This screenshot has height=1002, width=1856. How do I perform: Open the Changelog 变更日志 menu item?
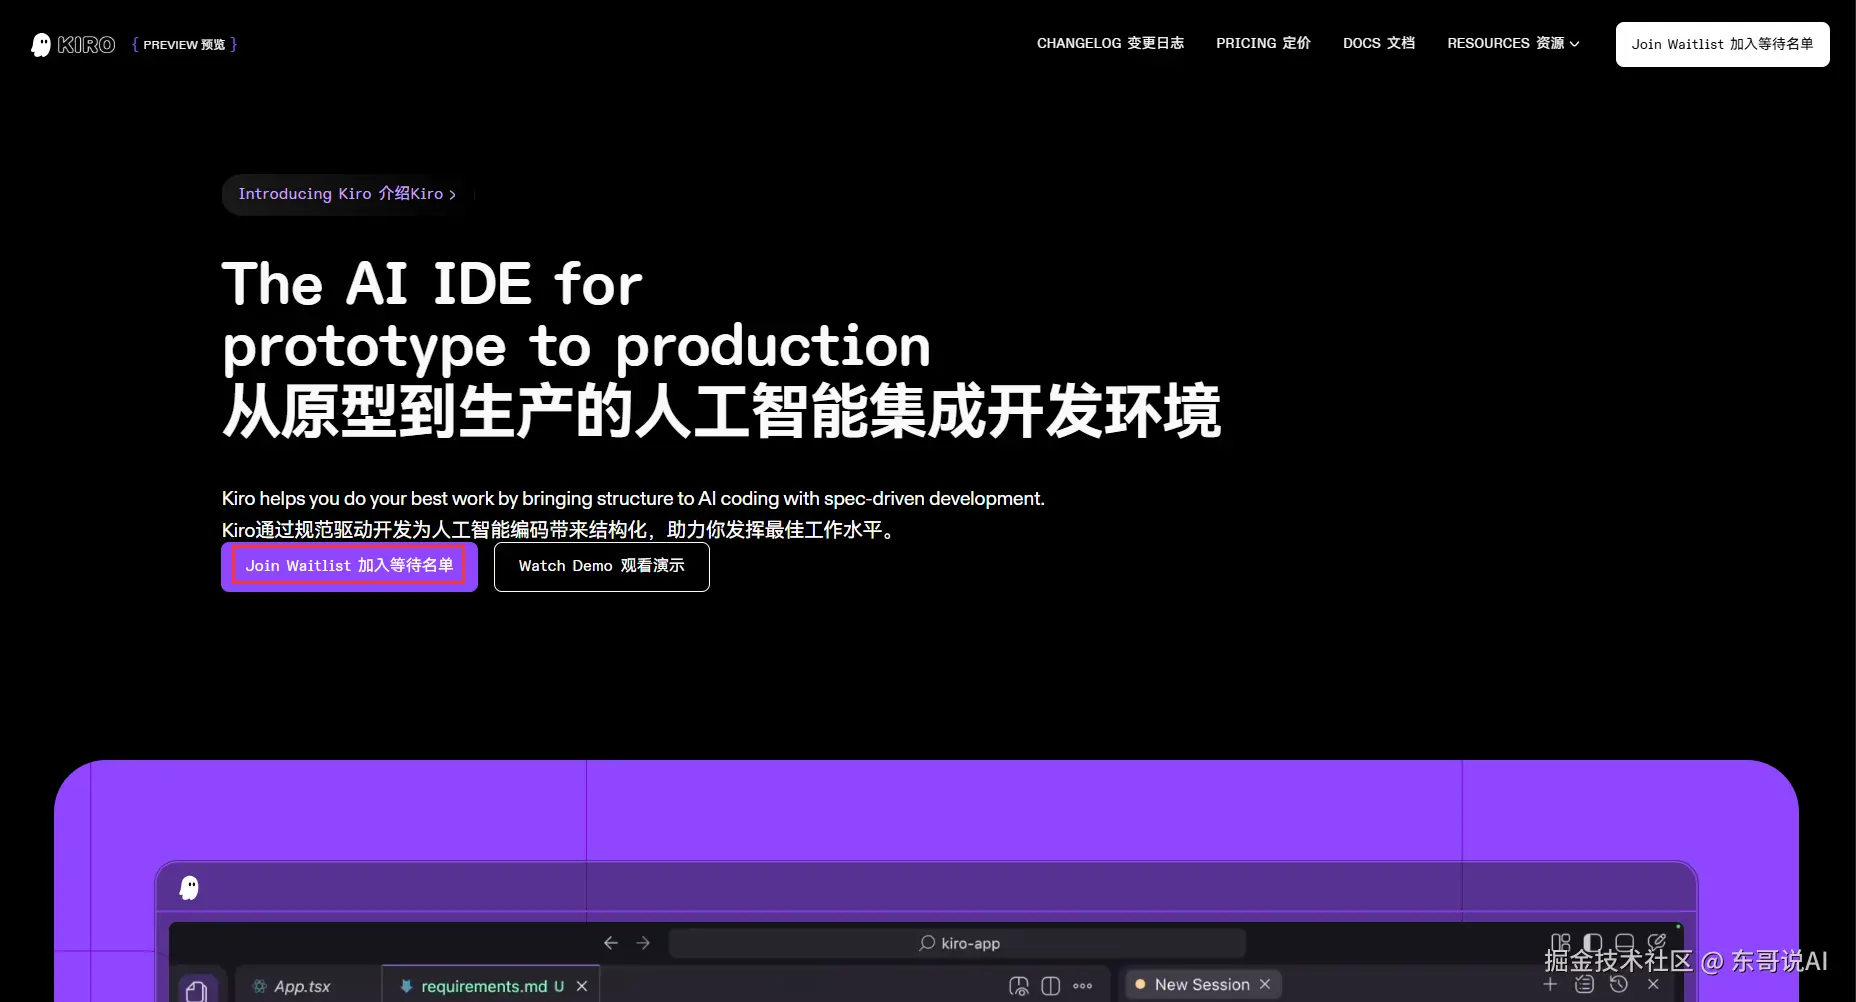pos(1110,44)
